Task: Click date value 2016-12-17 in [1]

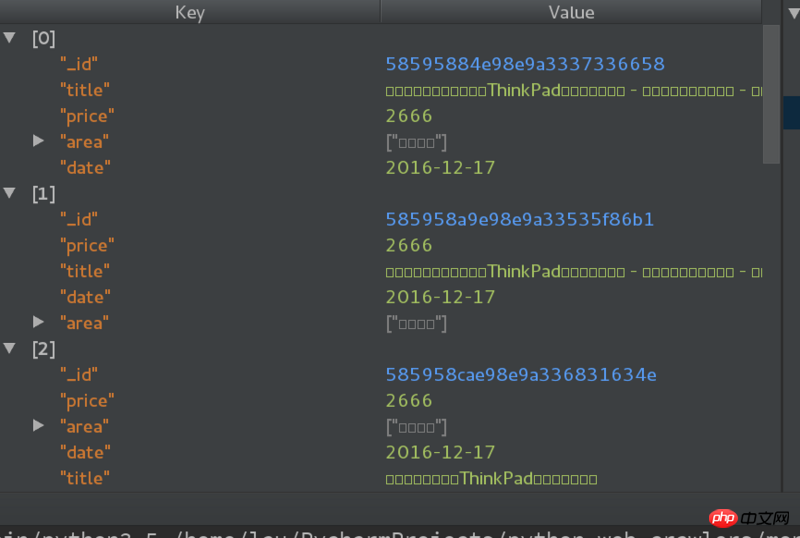Action: click(x=440, y=297)
